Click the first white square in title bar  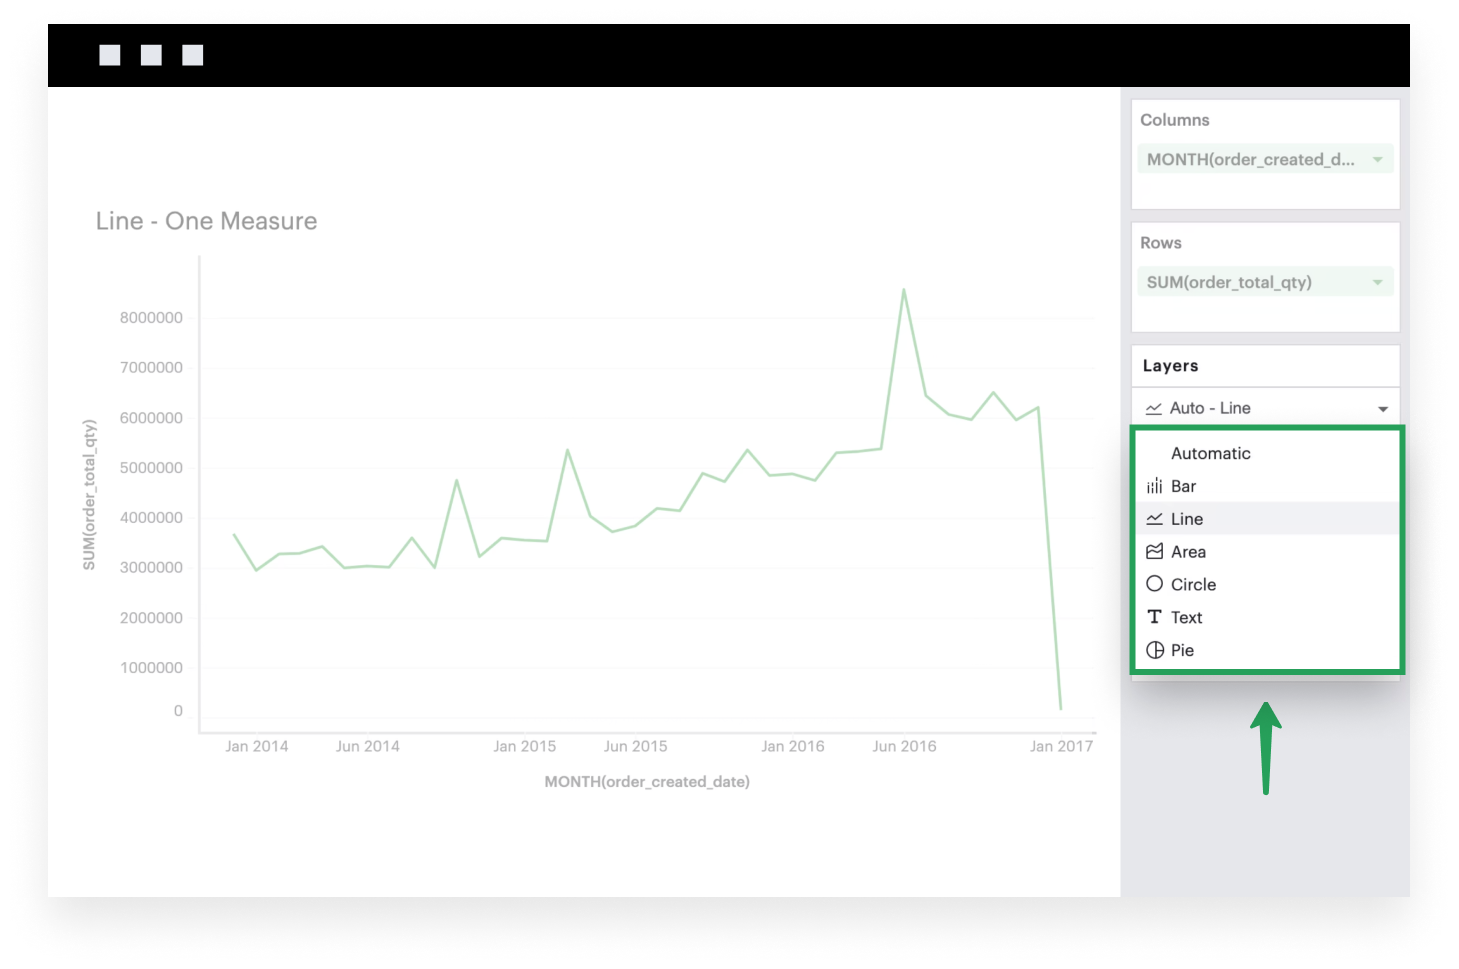tap(110, 55)
